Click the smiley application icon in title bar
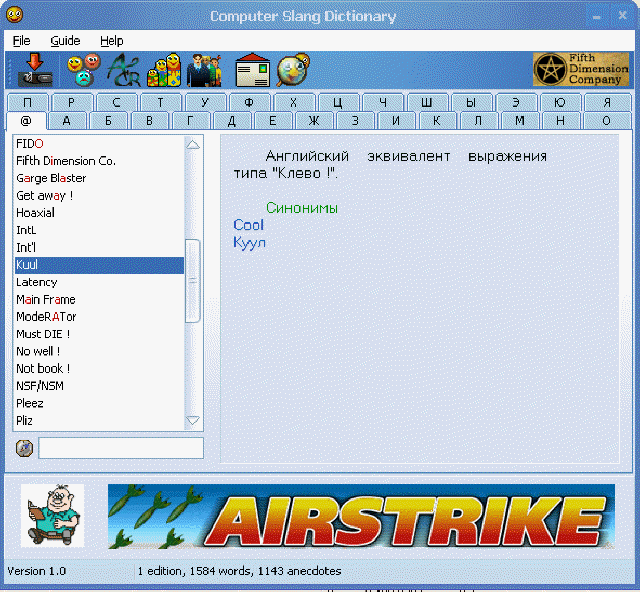This screenshot has width=640, height=592. click(x=15, y=15)
